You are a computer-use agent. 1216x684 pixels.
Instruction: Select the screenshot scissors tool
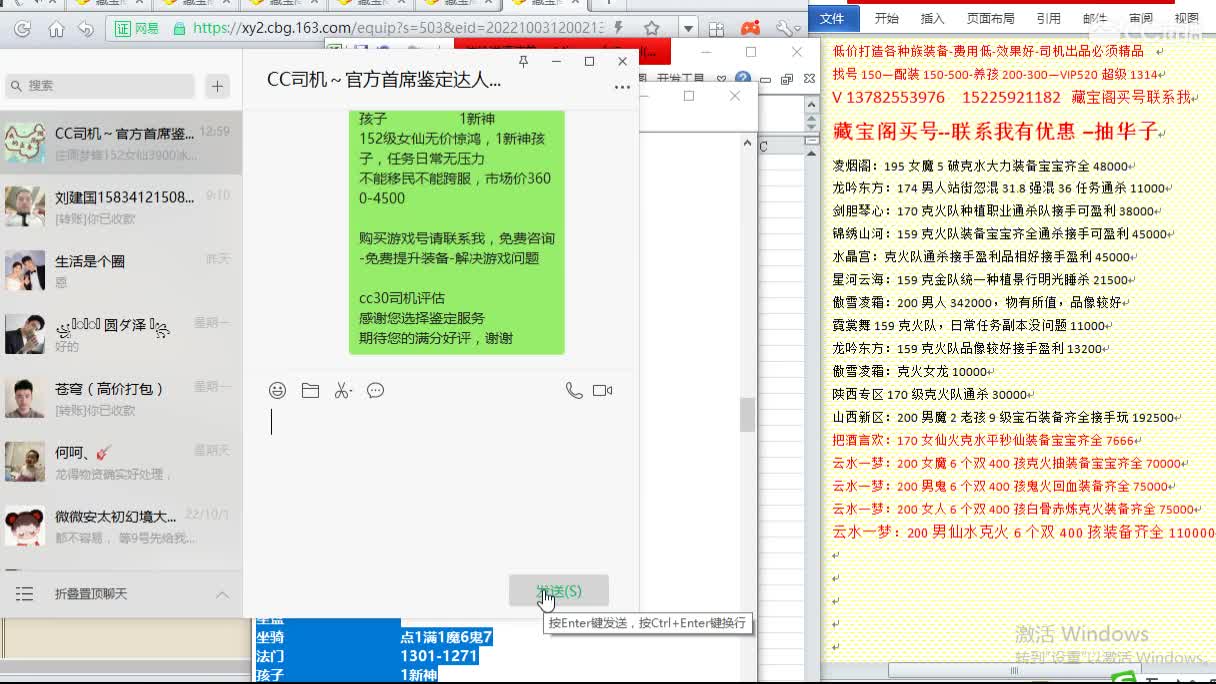pos(343,391)
